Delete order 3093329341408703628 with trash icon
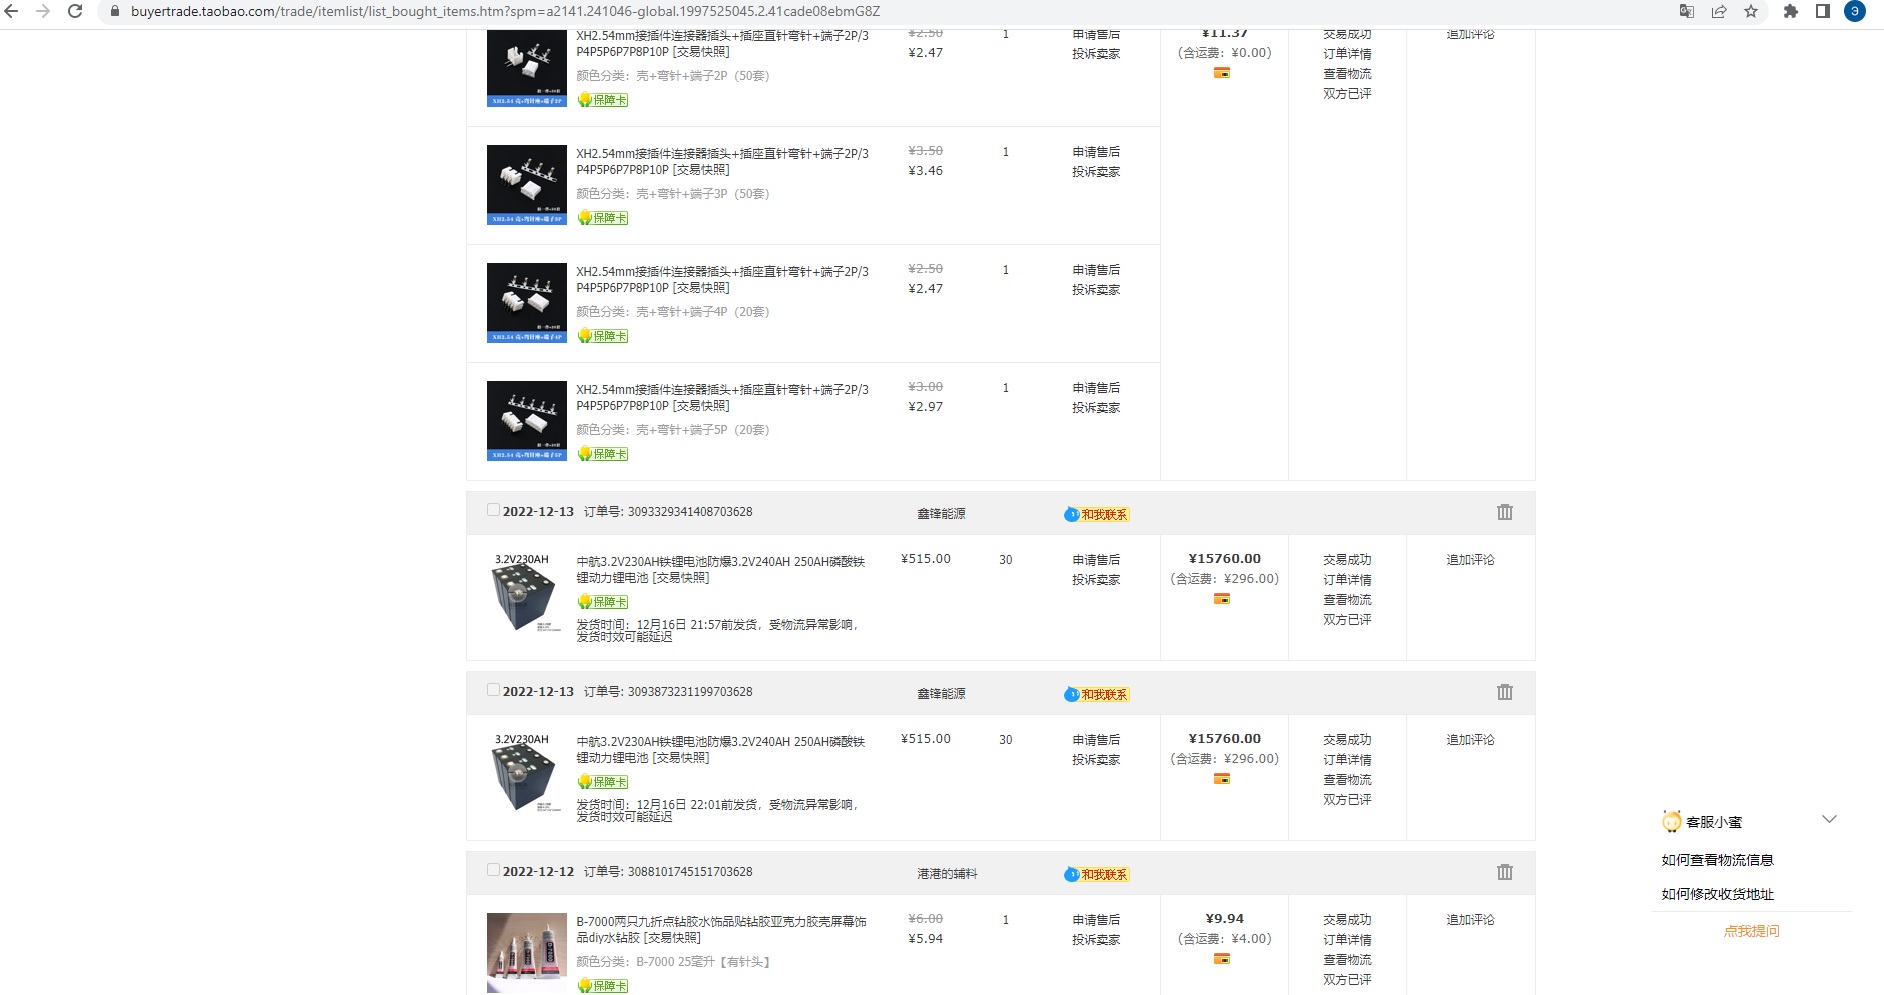Viewport: 1884px width, 995px height. tap(1504, 512)
